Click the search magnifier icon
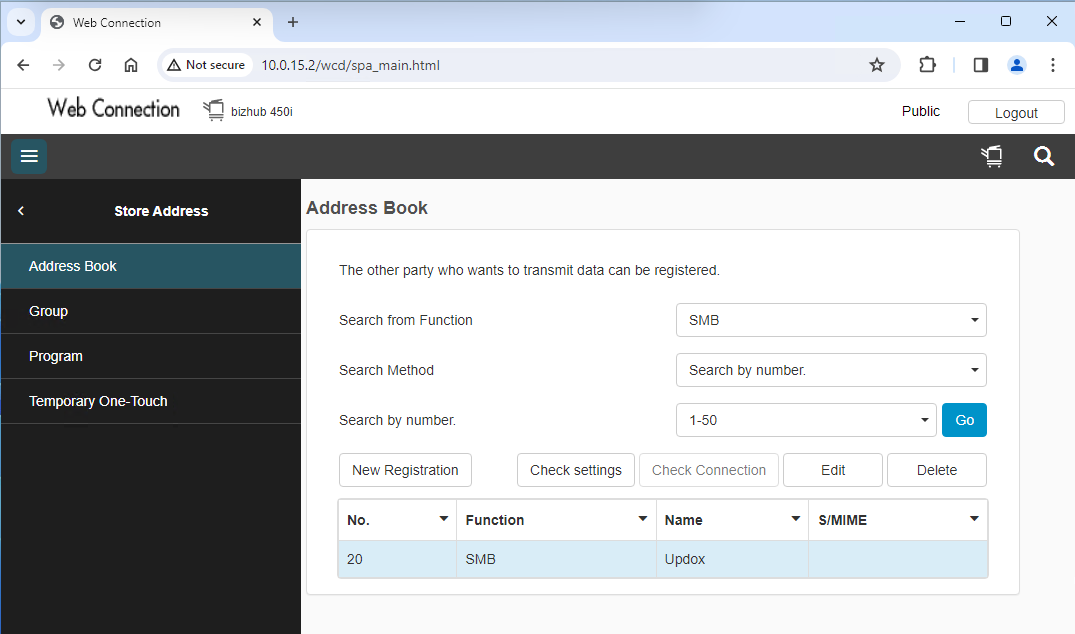 pos(1043,156)
